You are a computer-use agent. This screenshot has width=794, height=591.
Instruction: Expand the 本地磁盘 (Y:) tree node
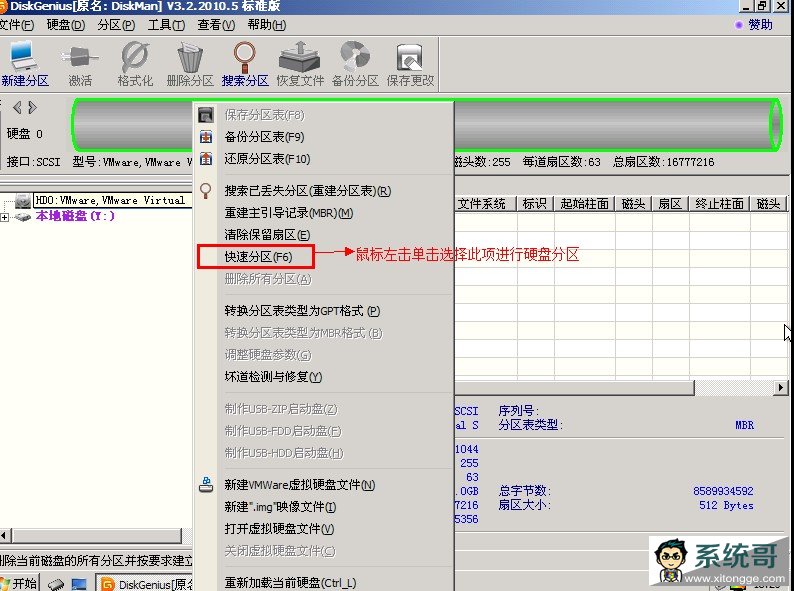[x=5, y=217]
